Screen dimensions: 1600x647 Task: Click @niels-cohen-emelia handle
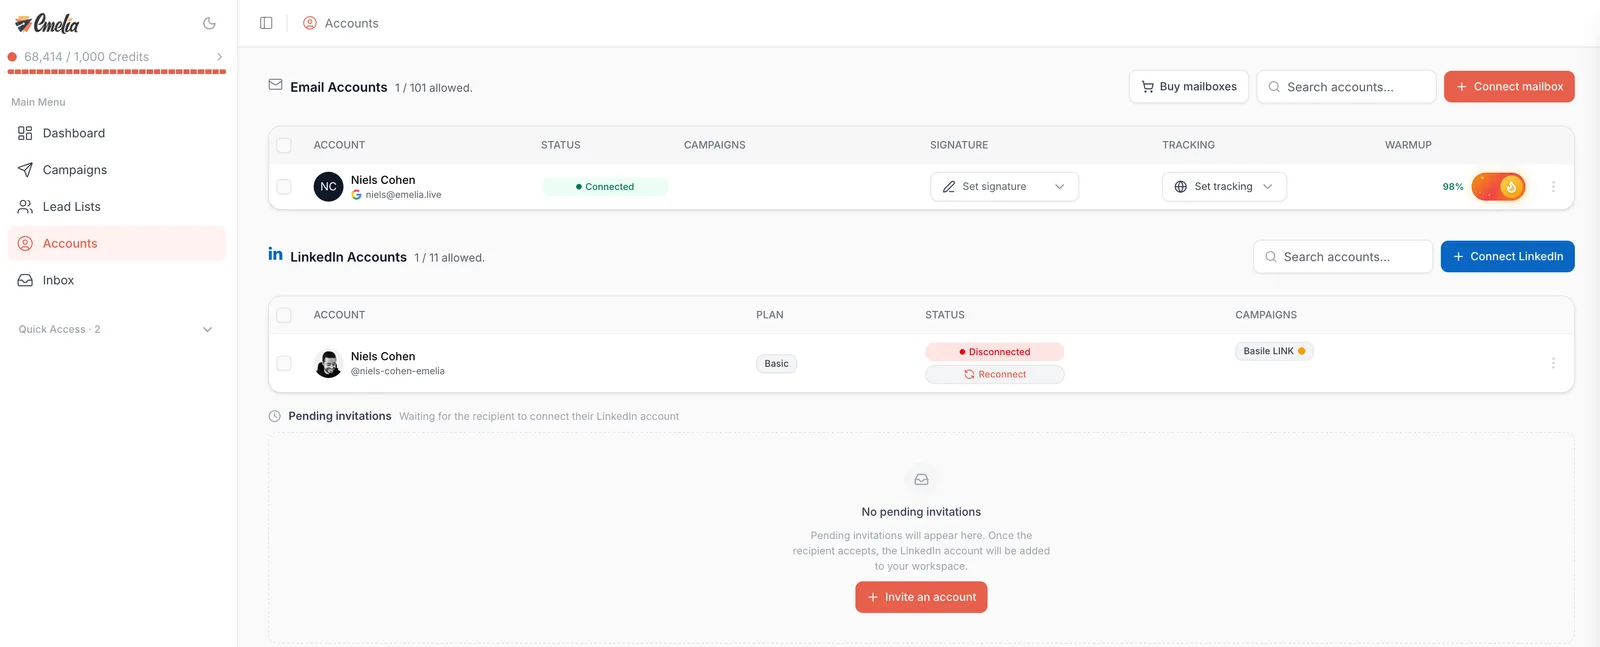398,371
